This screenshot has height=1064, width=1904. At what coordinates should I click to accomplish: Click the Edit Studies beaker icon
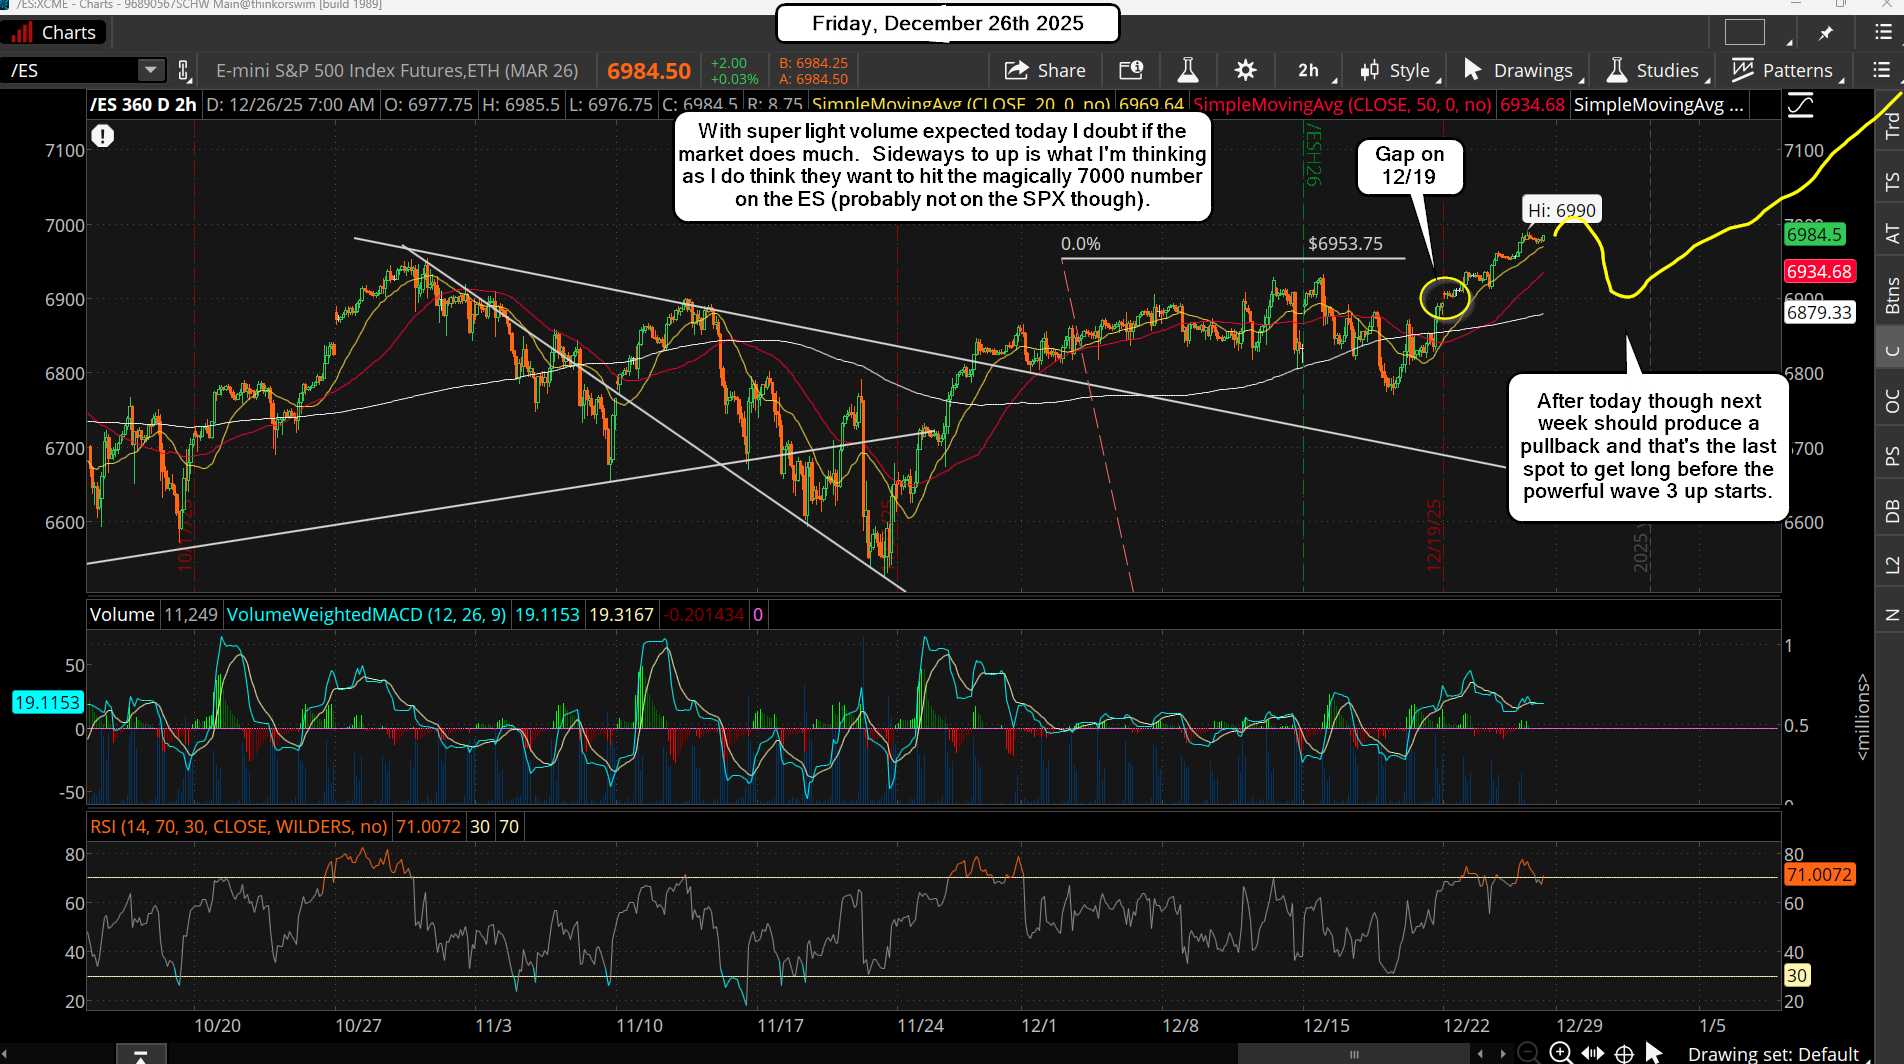pos(1188,70)
